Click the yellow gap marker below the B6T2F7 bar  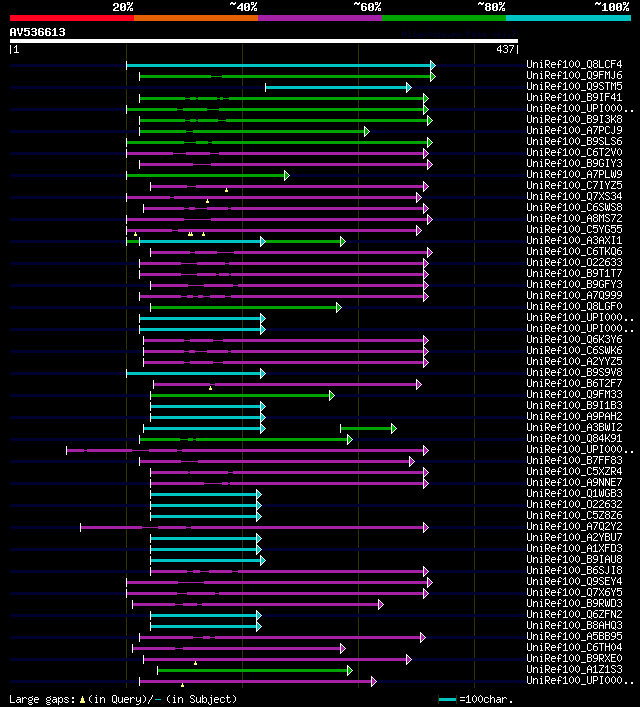[211, 388]
